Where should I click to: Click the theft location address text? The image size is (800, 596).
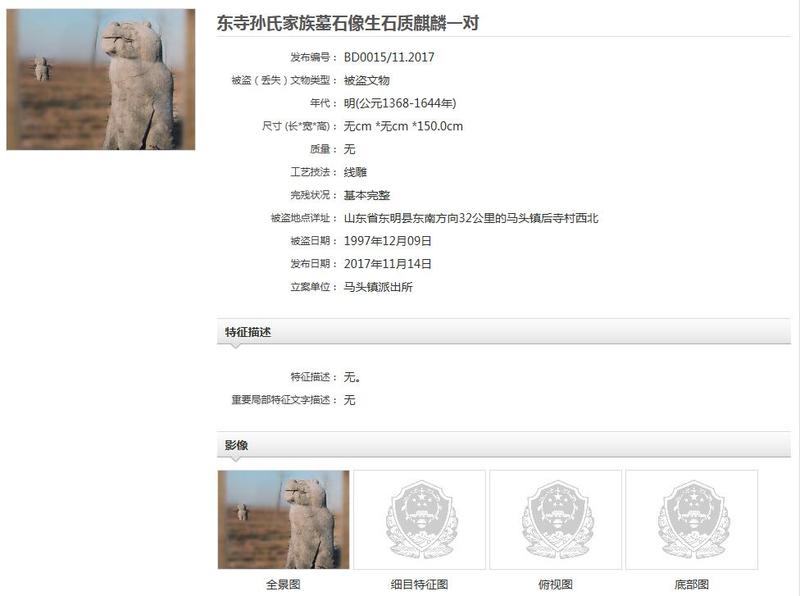click(471, 218)
